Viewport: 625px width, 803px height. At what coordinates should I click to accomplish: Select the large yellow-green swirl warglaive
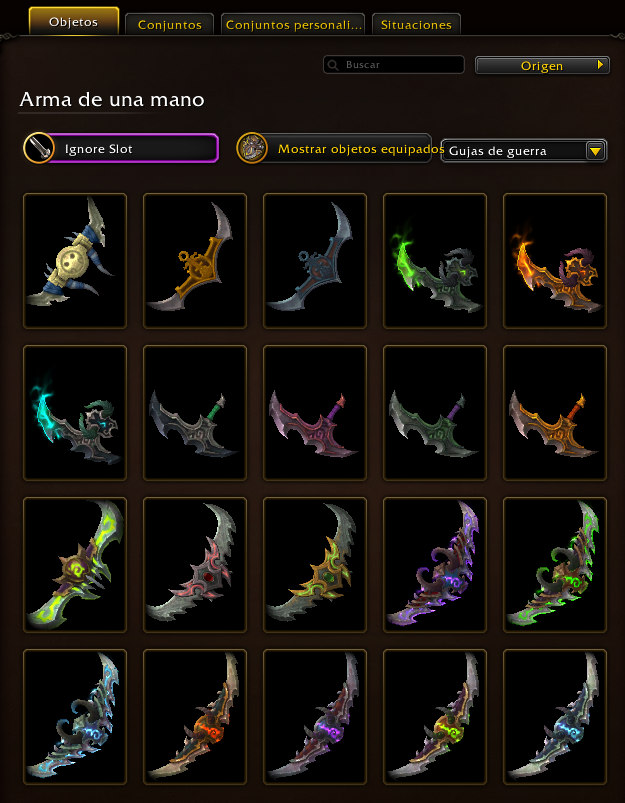click(75, 565)
